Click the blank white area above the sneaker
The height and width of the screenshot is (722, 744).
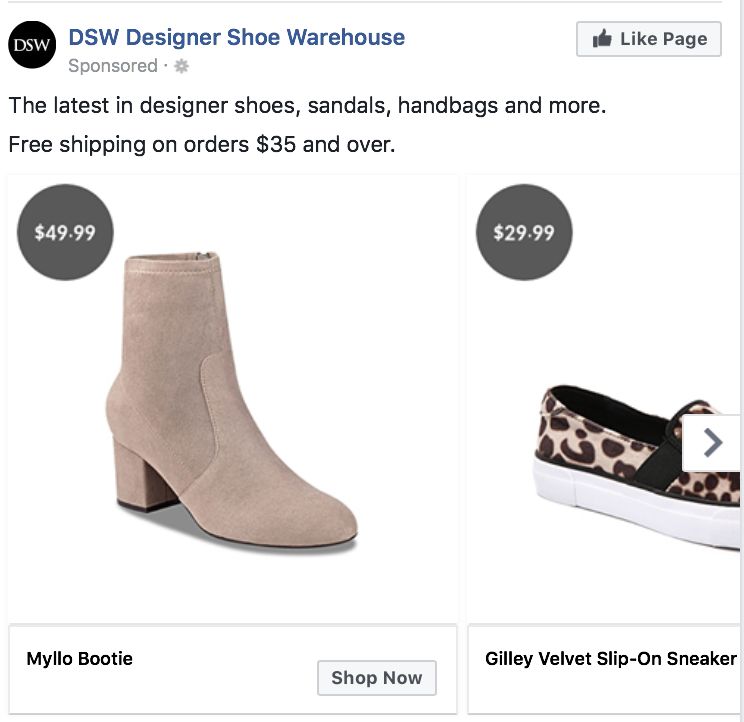click(640, 320)
